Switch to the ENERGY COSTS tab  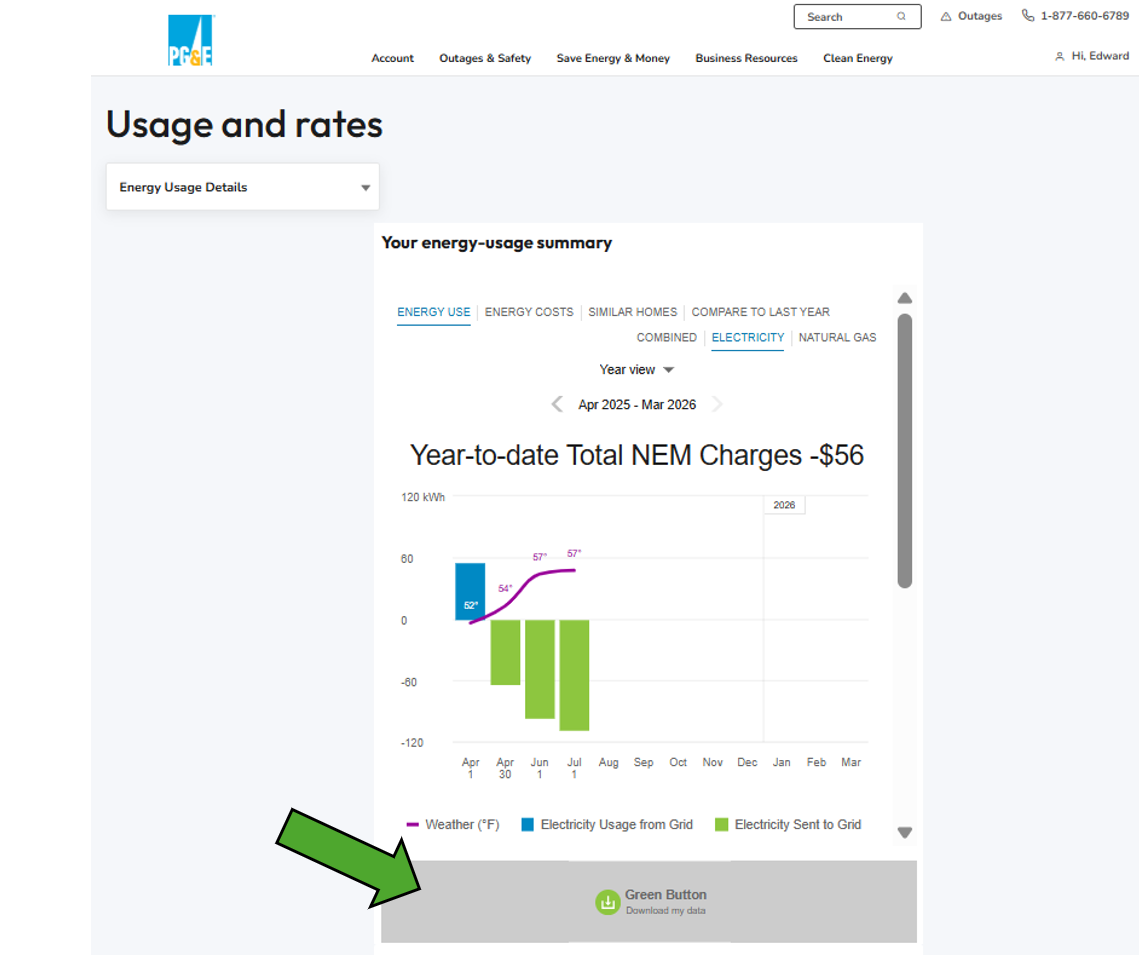tap(529, 312)
